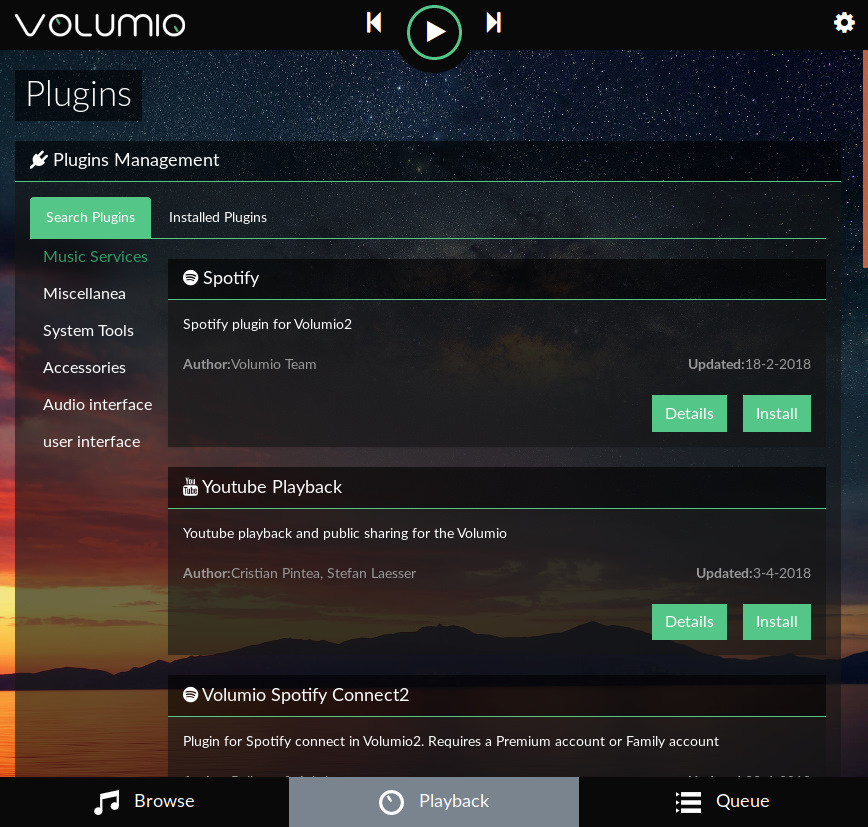
Task: Select the Music Services category
Action: coord(95,257)
